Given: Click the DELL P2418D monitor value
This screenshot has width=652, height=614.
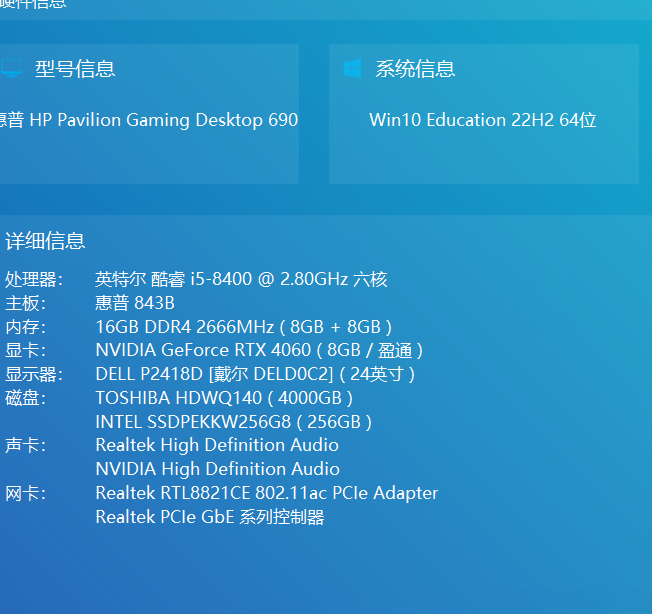Looking at the screenshot, I should pyautogui.click(x=255, y=375).
